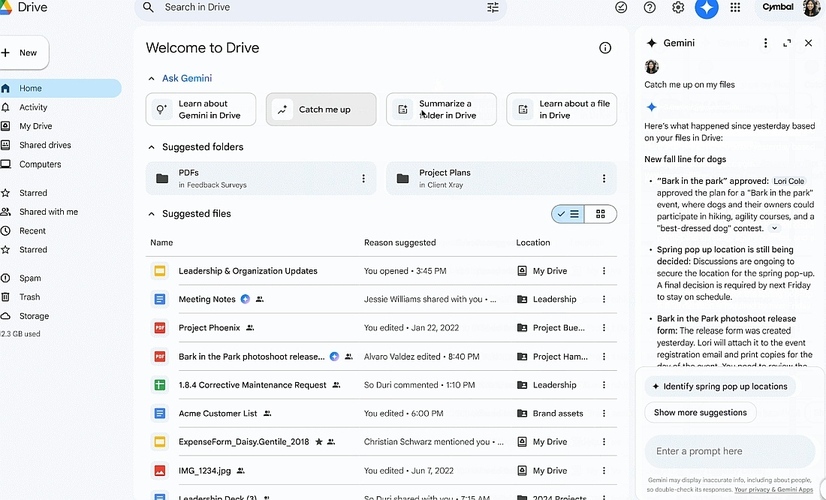The width and height of the screenshot is (826, 500).
Task: Open more actions for Meeting Notes row
Action: click(604, 299)
